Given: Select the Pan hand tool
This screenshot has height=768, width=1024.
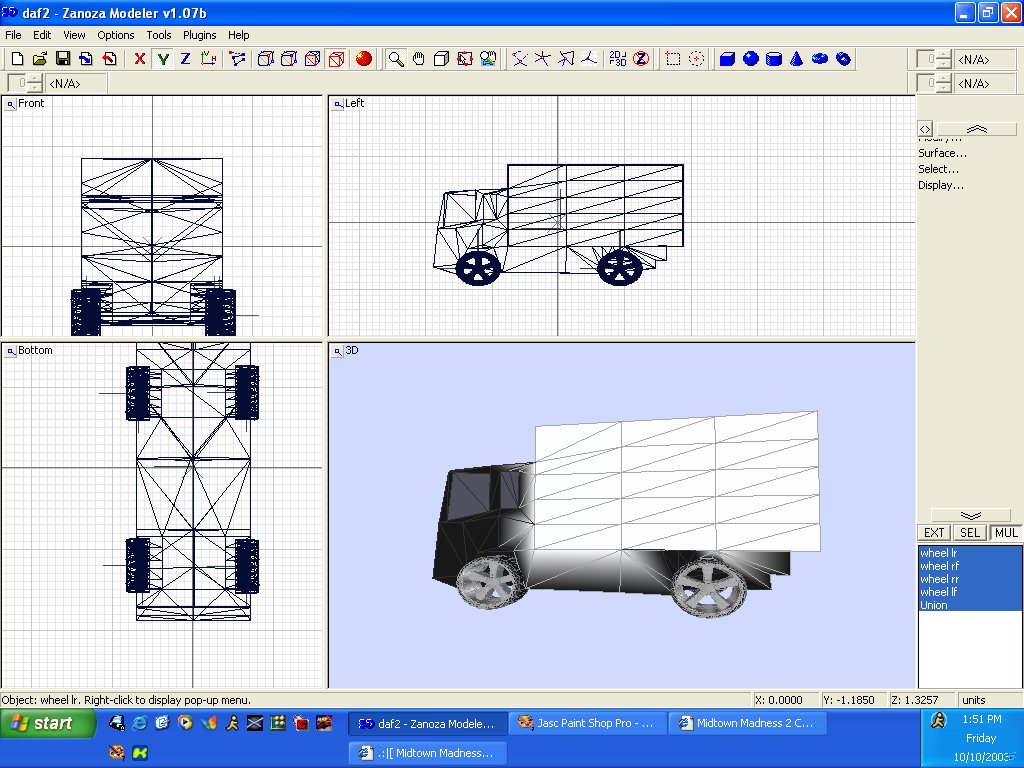Looking at the screenshot, I should pos(419,59).
